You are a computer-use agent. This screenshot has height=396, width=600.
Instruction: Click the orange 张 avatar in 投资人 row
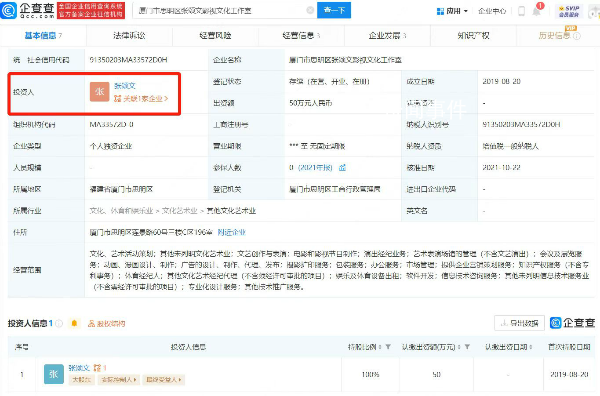click(99, 92)
